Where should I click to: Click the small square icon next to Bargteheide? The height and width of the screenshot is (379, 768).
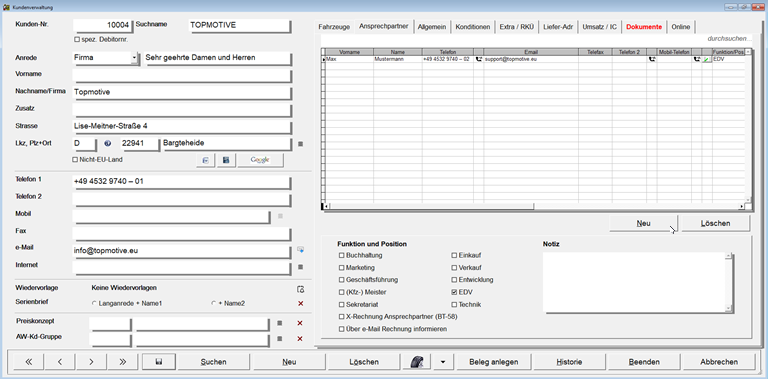pyautogui.click(x=300, y=144)
